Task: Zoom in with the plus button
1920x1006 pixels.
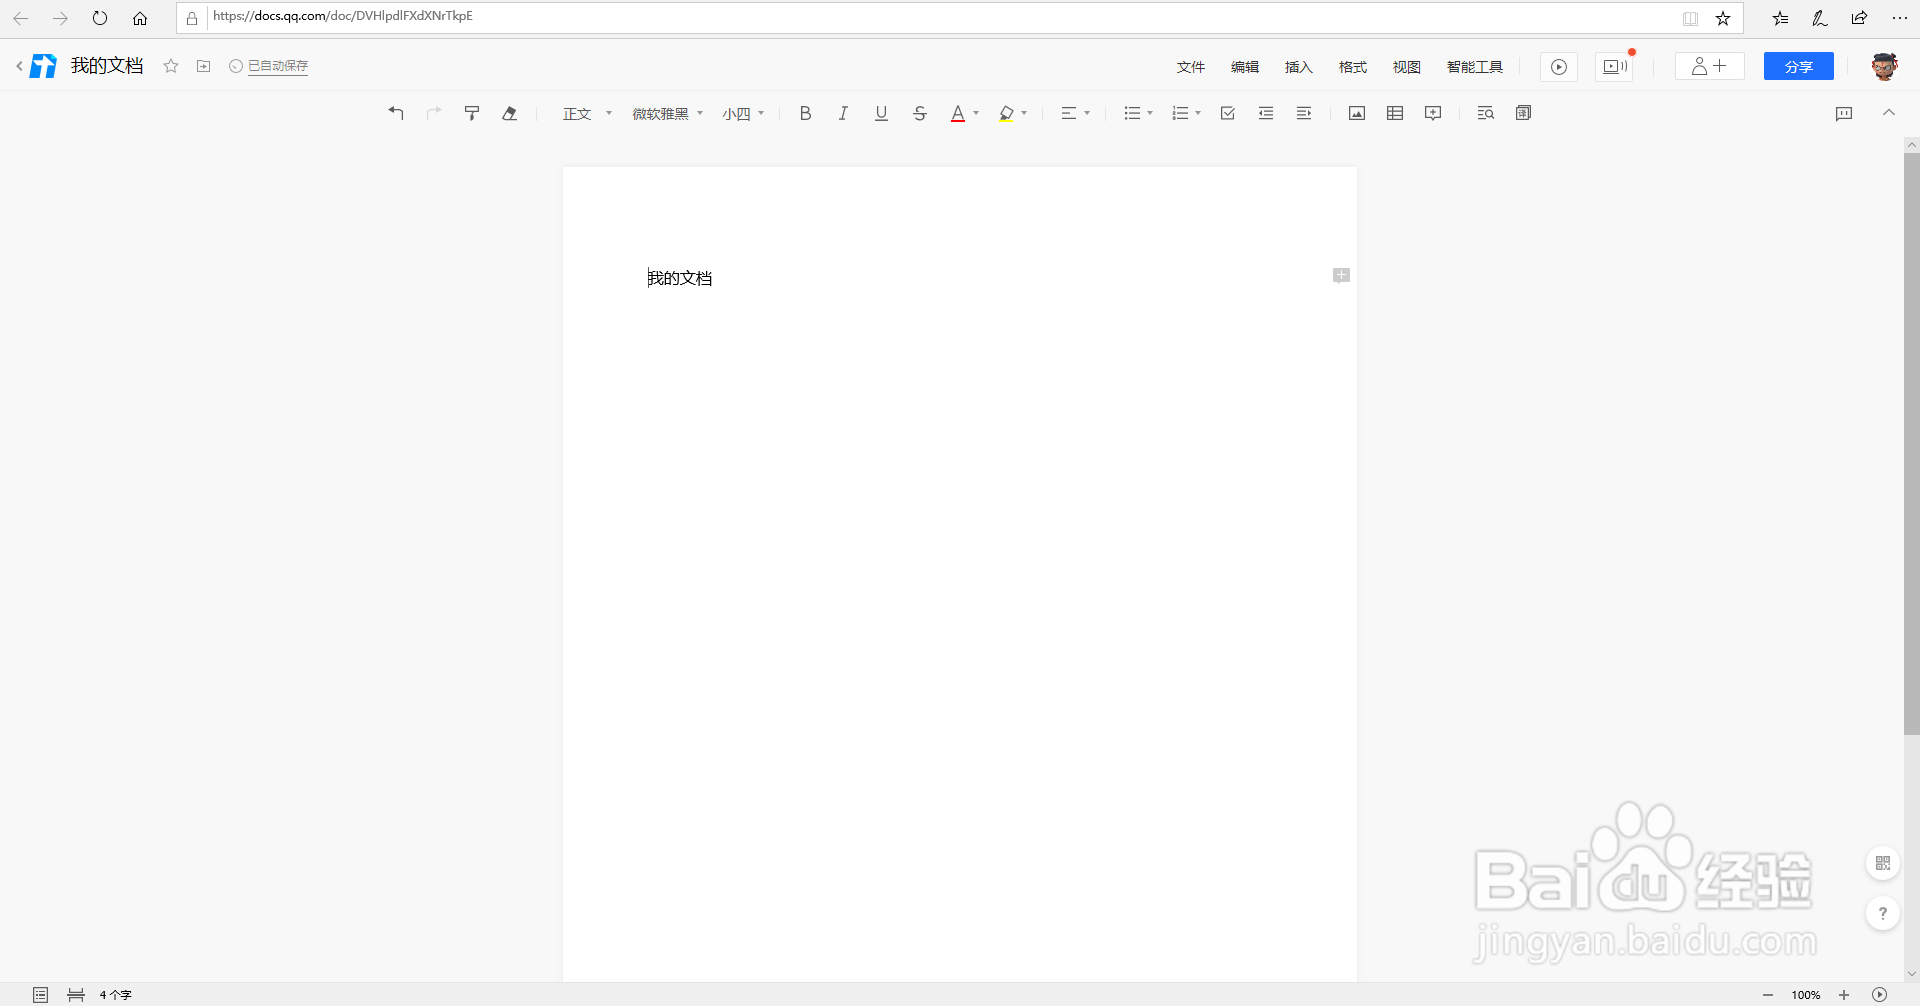Action: [x=1844, y=995]
